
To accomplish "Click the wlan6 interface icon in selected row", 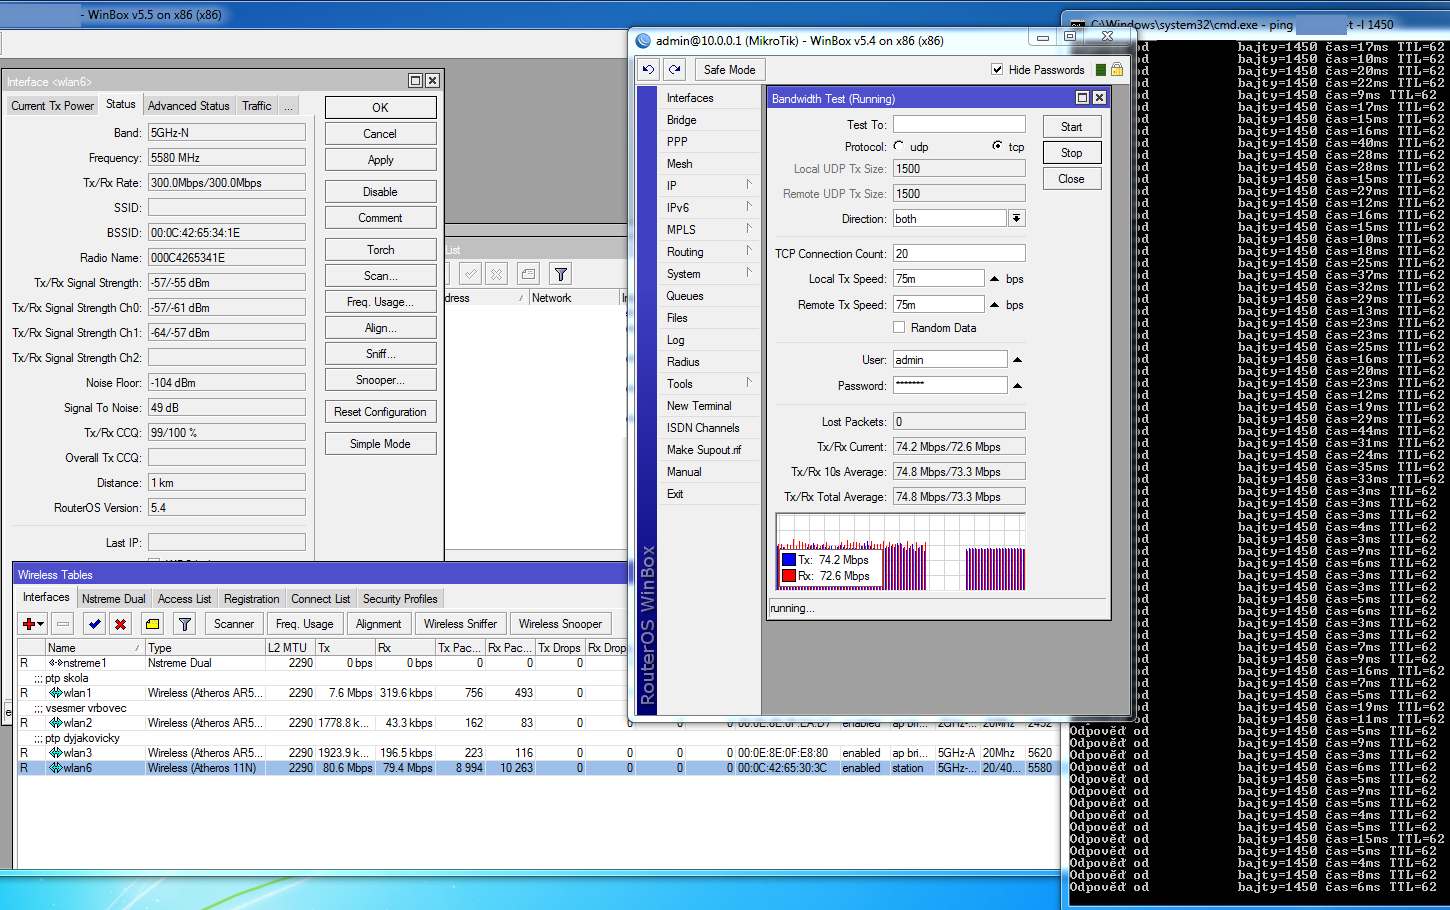I will 56,768.
